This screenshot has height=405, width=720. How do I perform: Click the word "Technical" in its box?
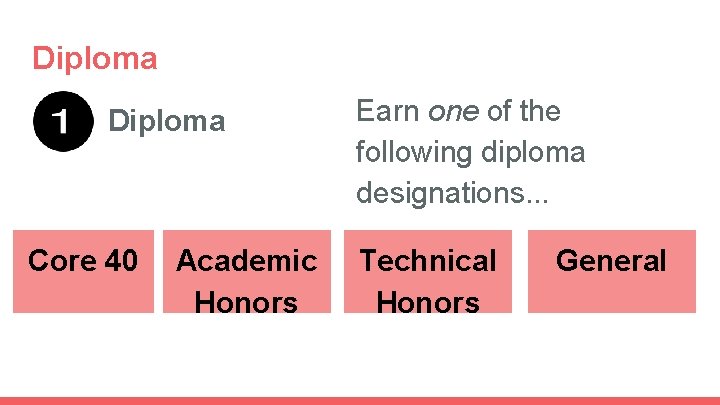pyautogui.click(x=428, y=261)
